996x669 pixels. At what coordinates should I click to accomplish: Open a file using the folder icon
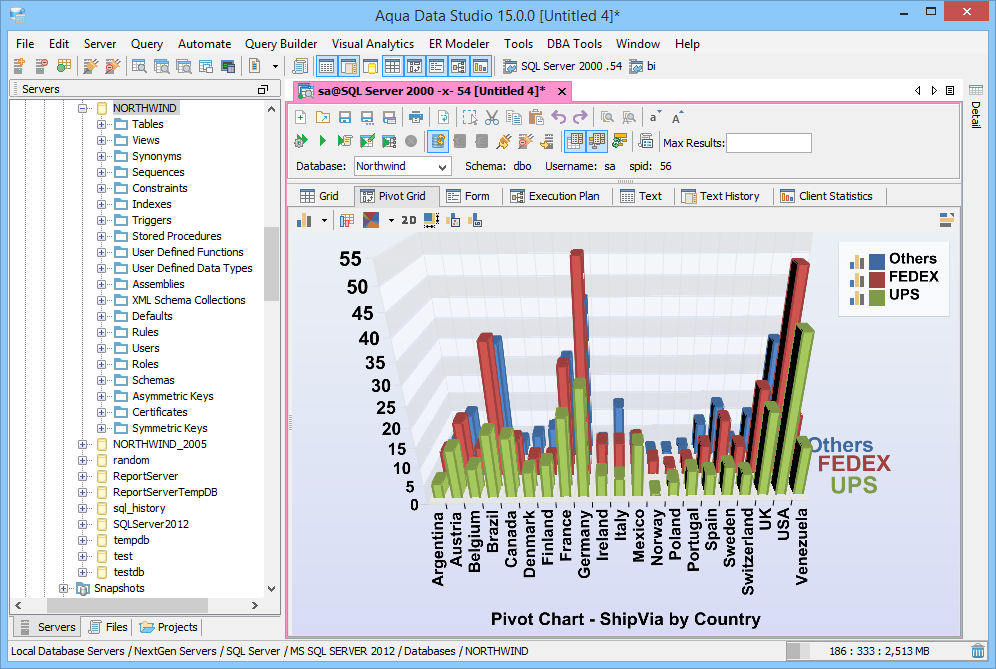(x=323, y=118)
